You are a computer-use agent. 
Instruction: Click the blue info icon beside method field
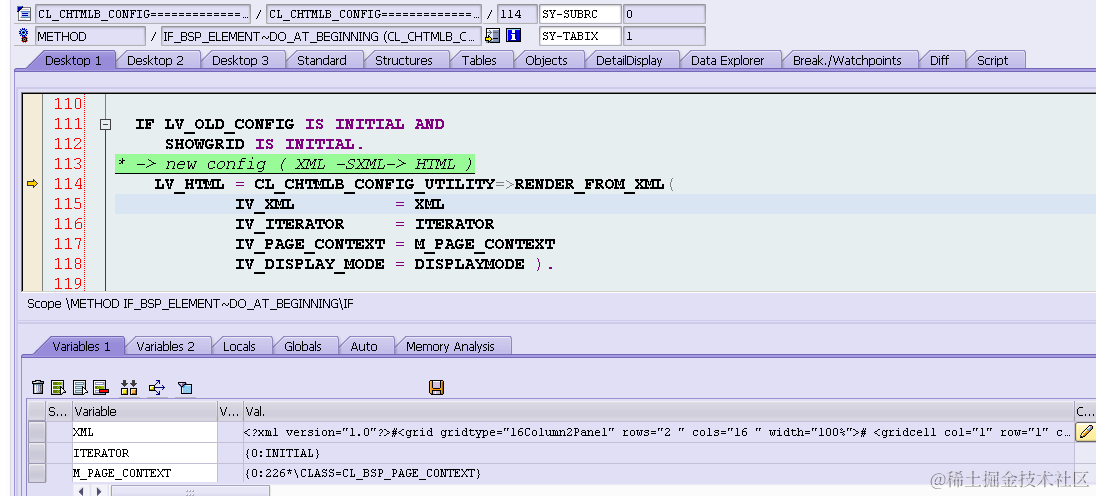coord(514,36)
